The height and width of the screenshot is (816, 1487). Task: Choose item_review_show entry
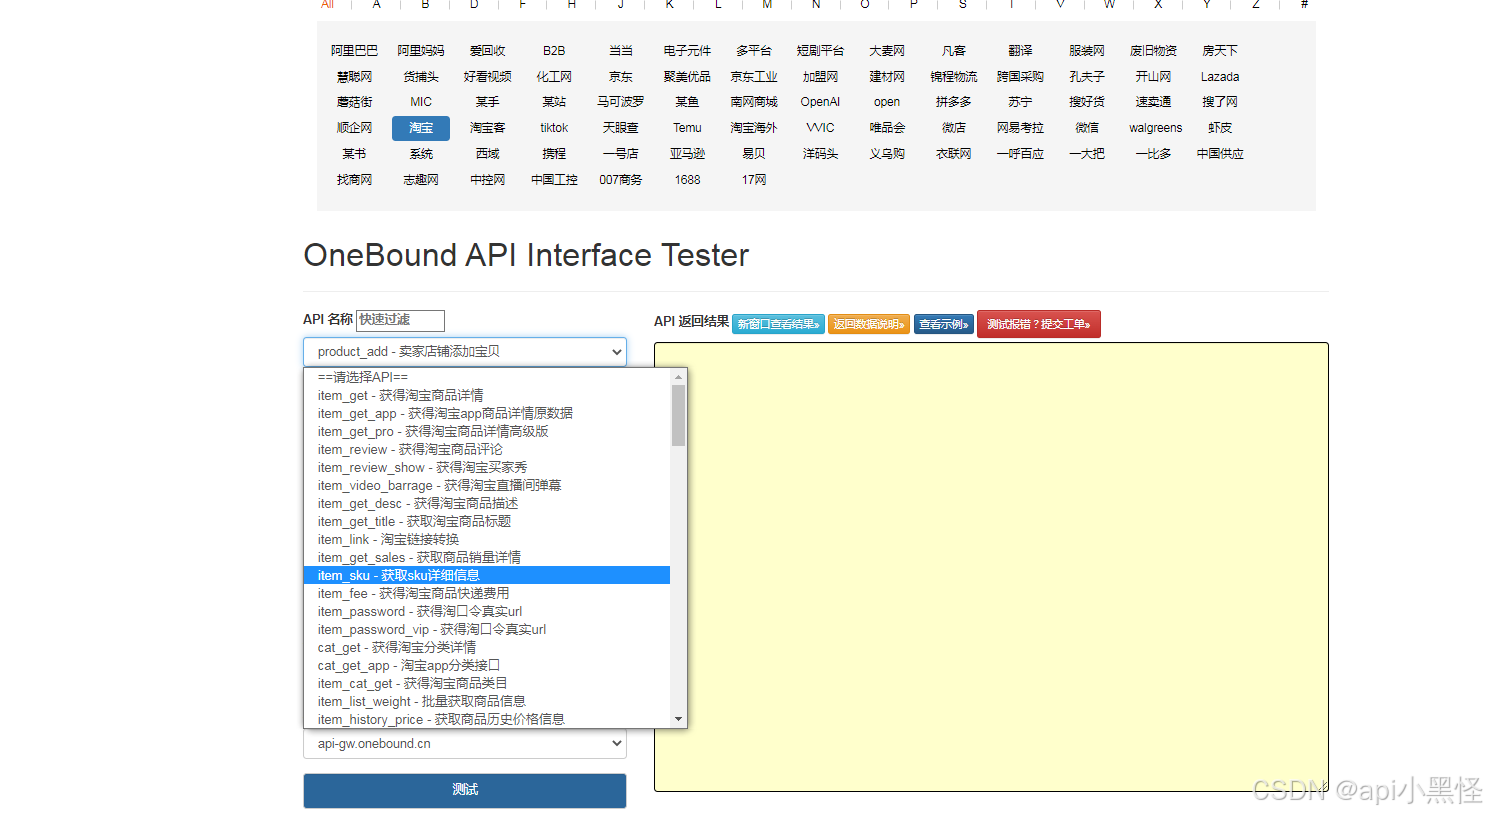coord(487,467)
